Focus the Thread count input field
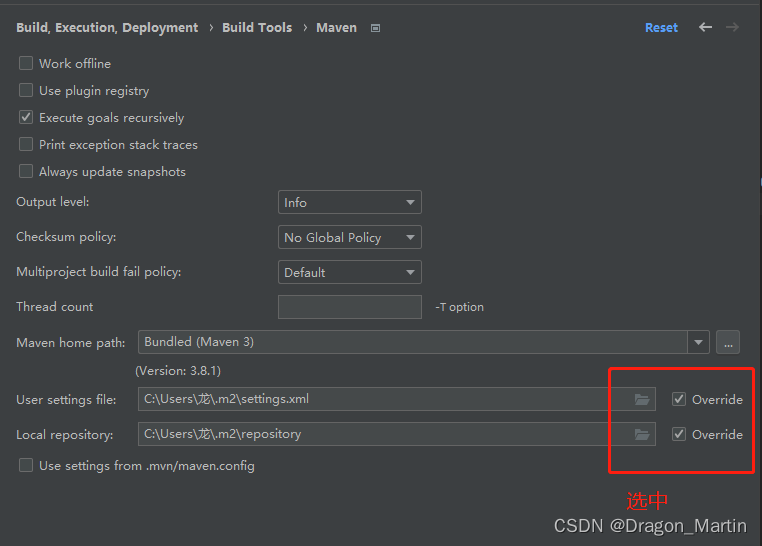The image size is (762, 546). (x=349, y=307)
